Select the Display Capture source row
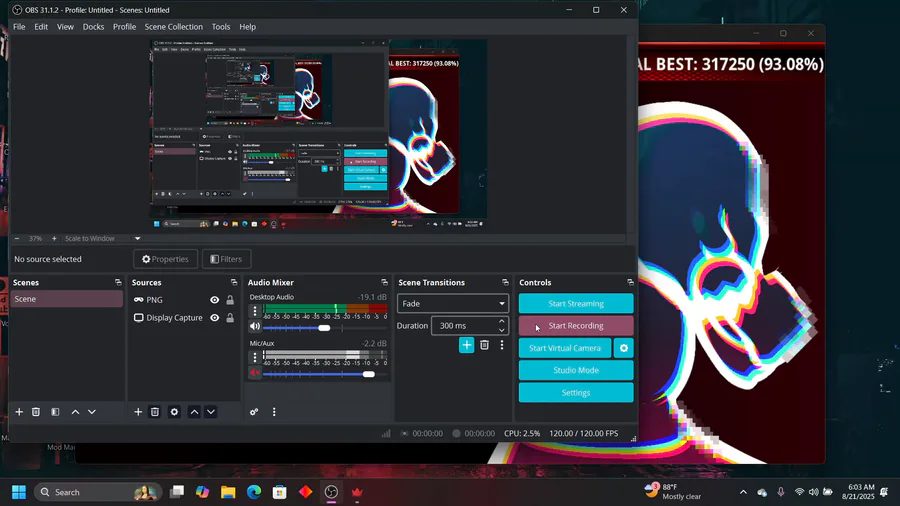 click(184, 318)
